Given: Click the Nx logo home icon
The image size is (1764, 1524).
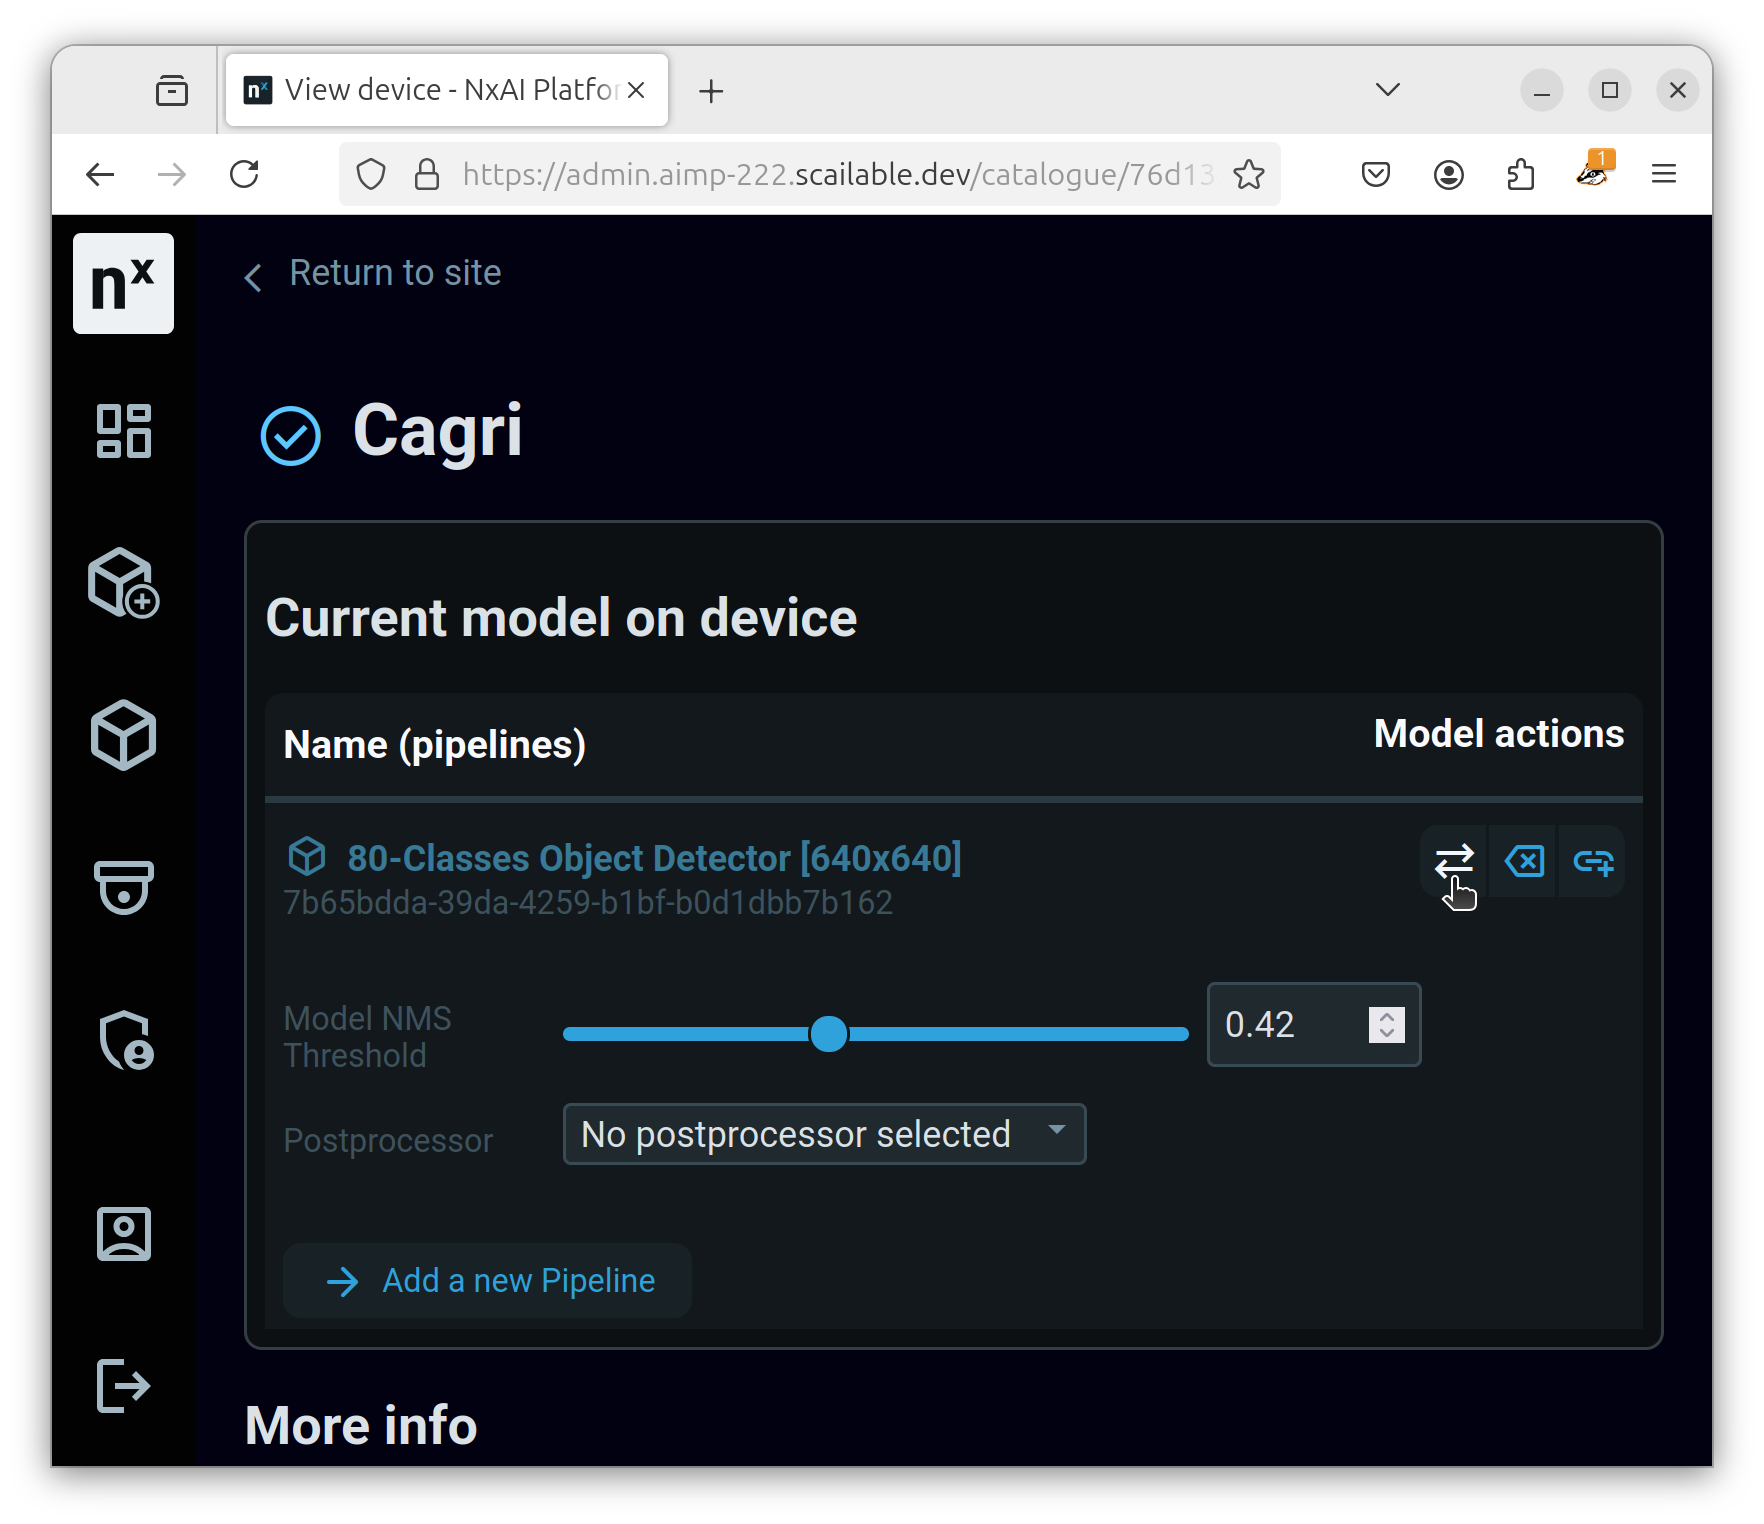Looking at the screenshot, I should [x=123, y=284].
